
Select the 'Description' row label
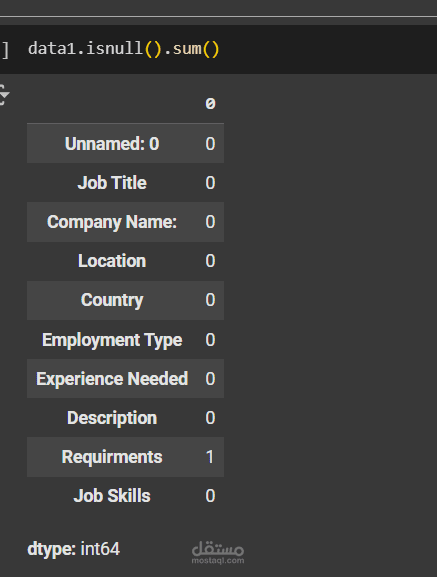[x=112, y=418]
